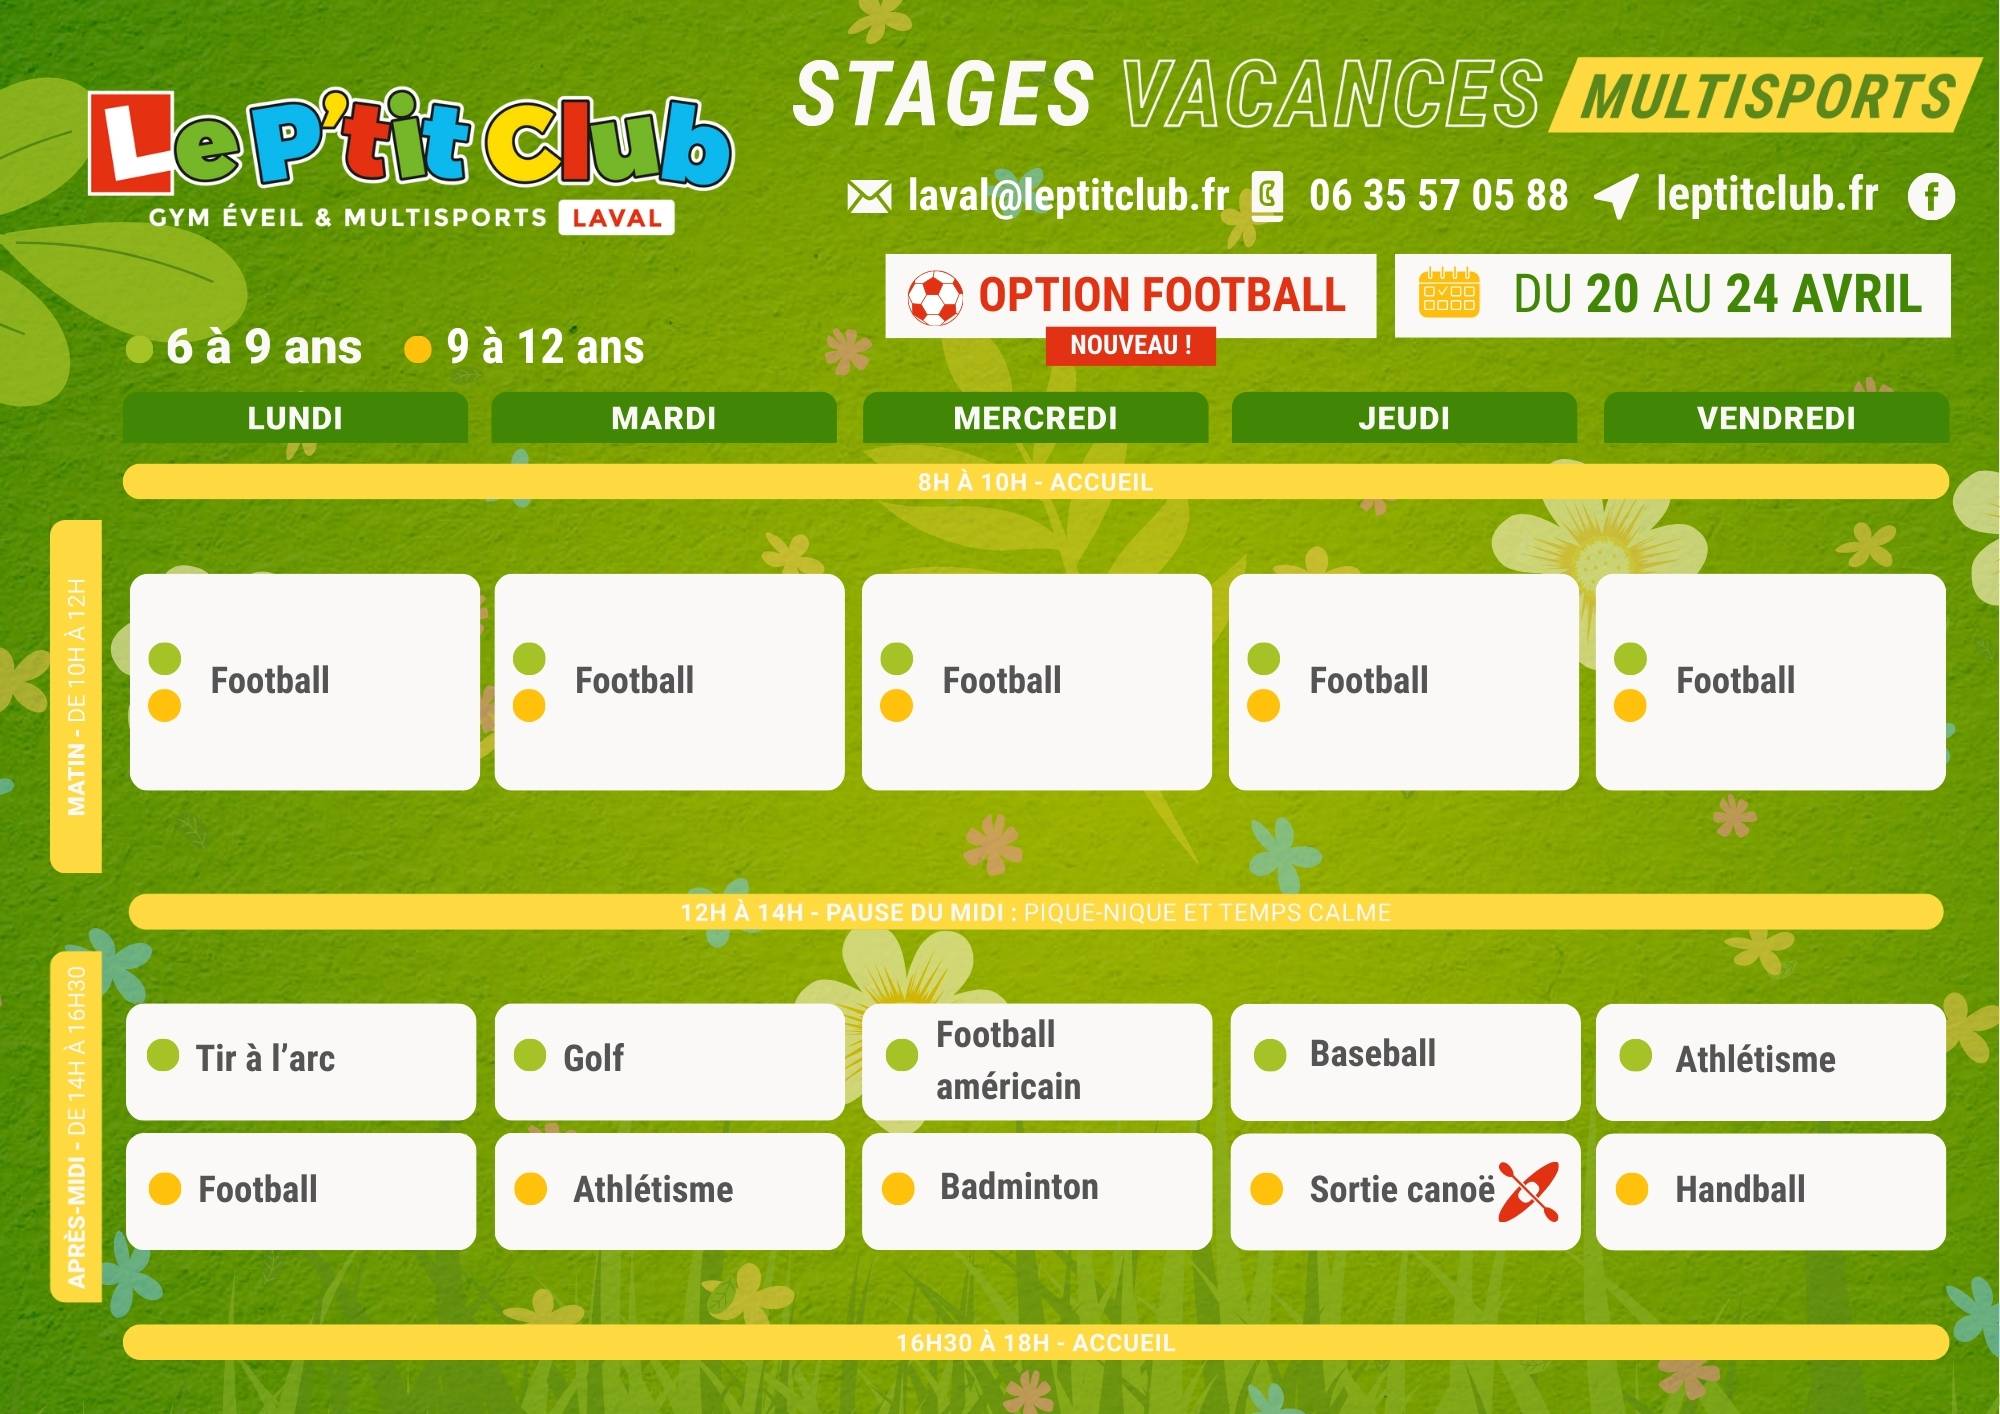Select the LUNDI day header
Viewport: 2000px width, 1414px height.
coord(295,418)
